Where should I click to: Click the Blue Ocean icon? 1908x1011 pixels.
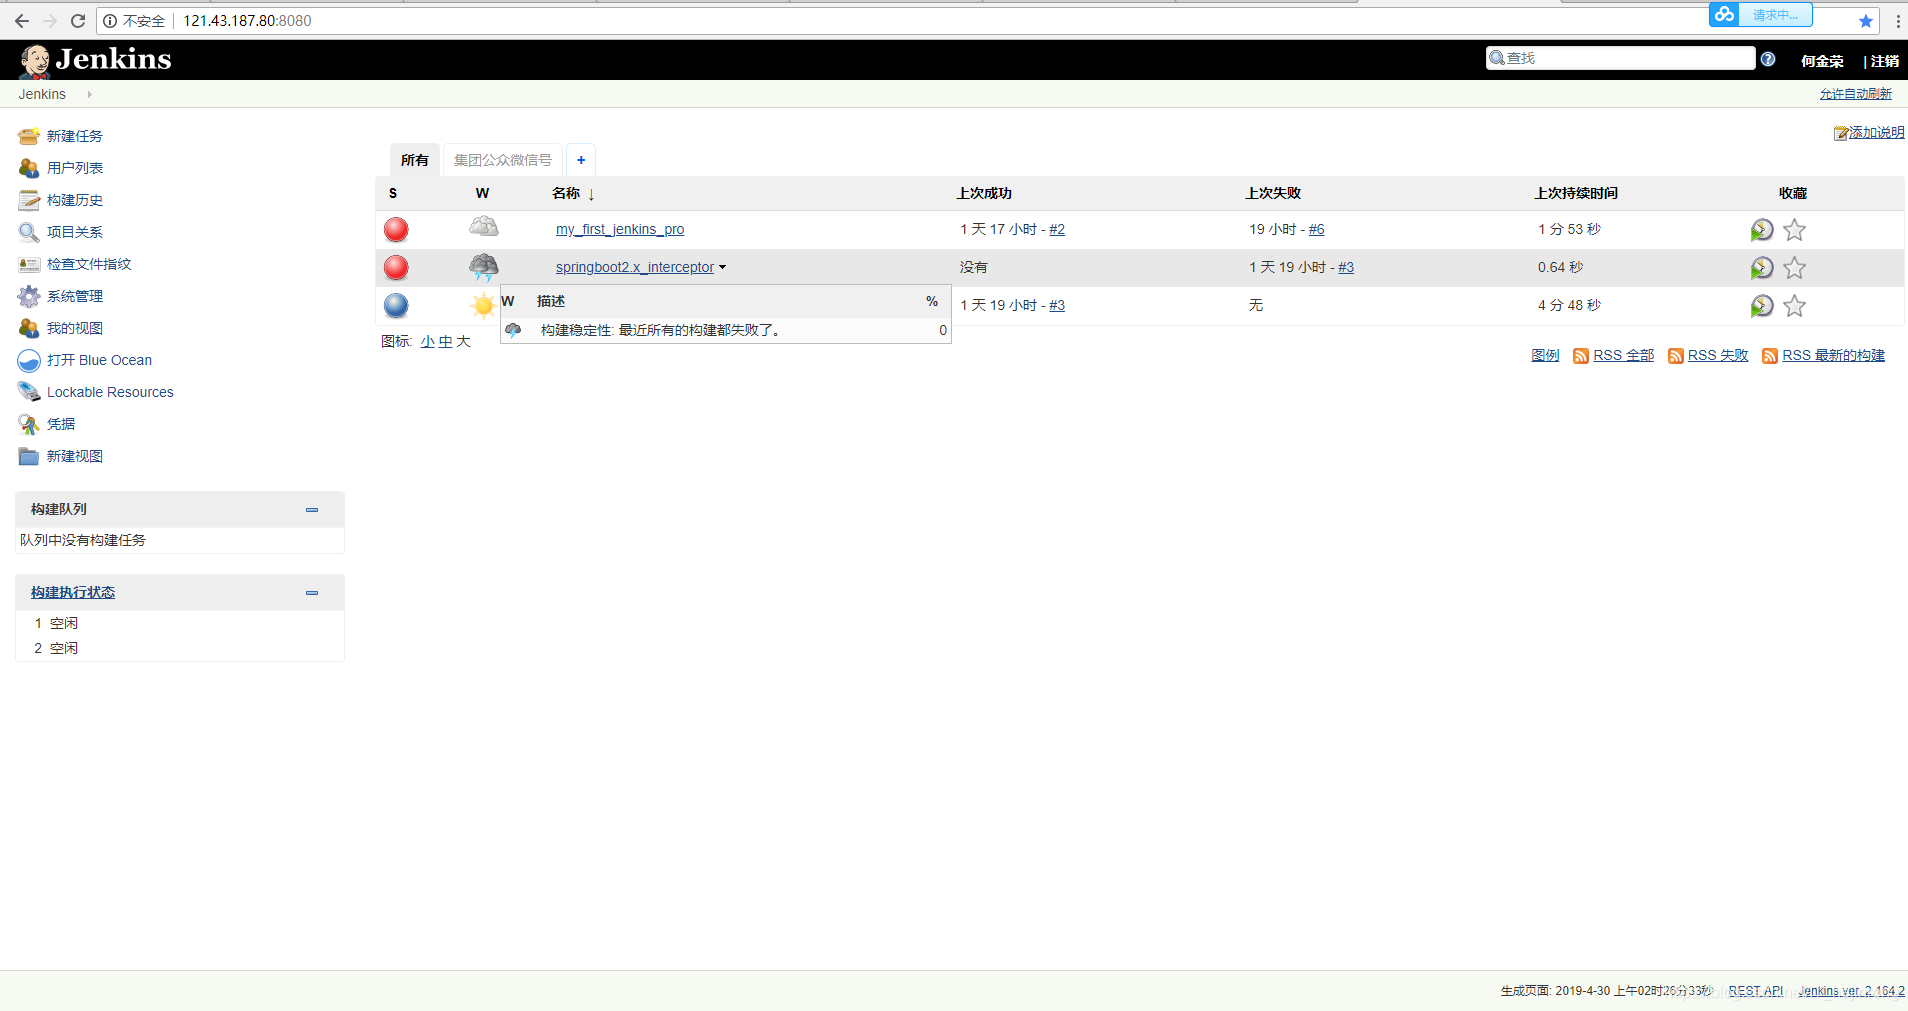coord(29,360)
